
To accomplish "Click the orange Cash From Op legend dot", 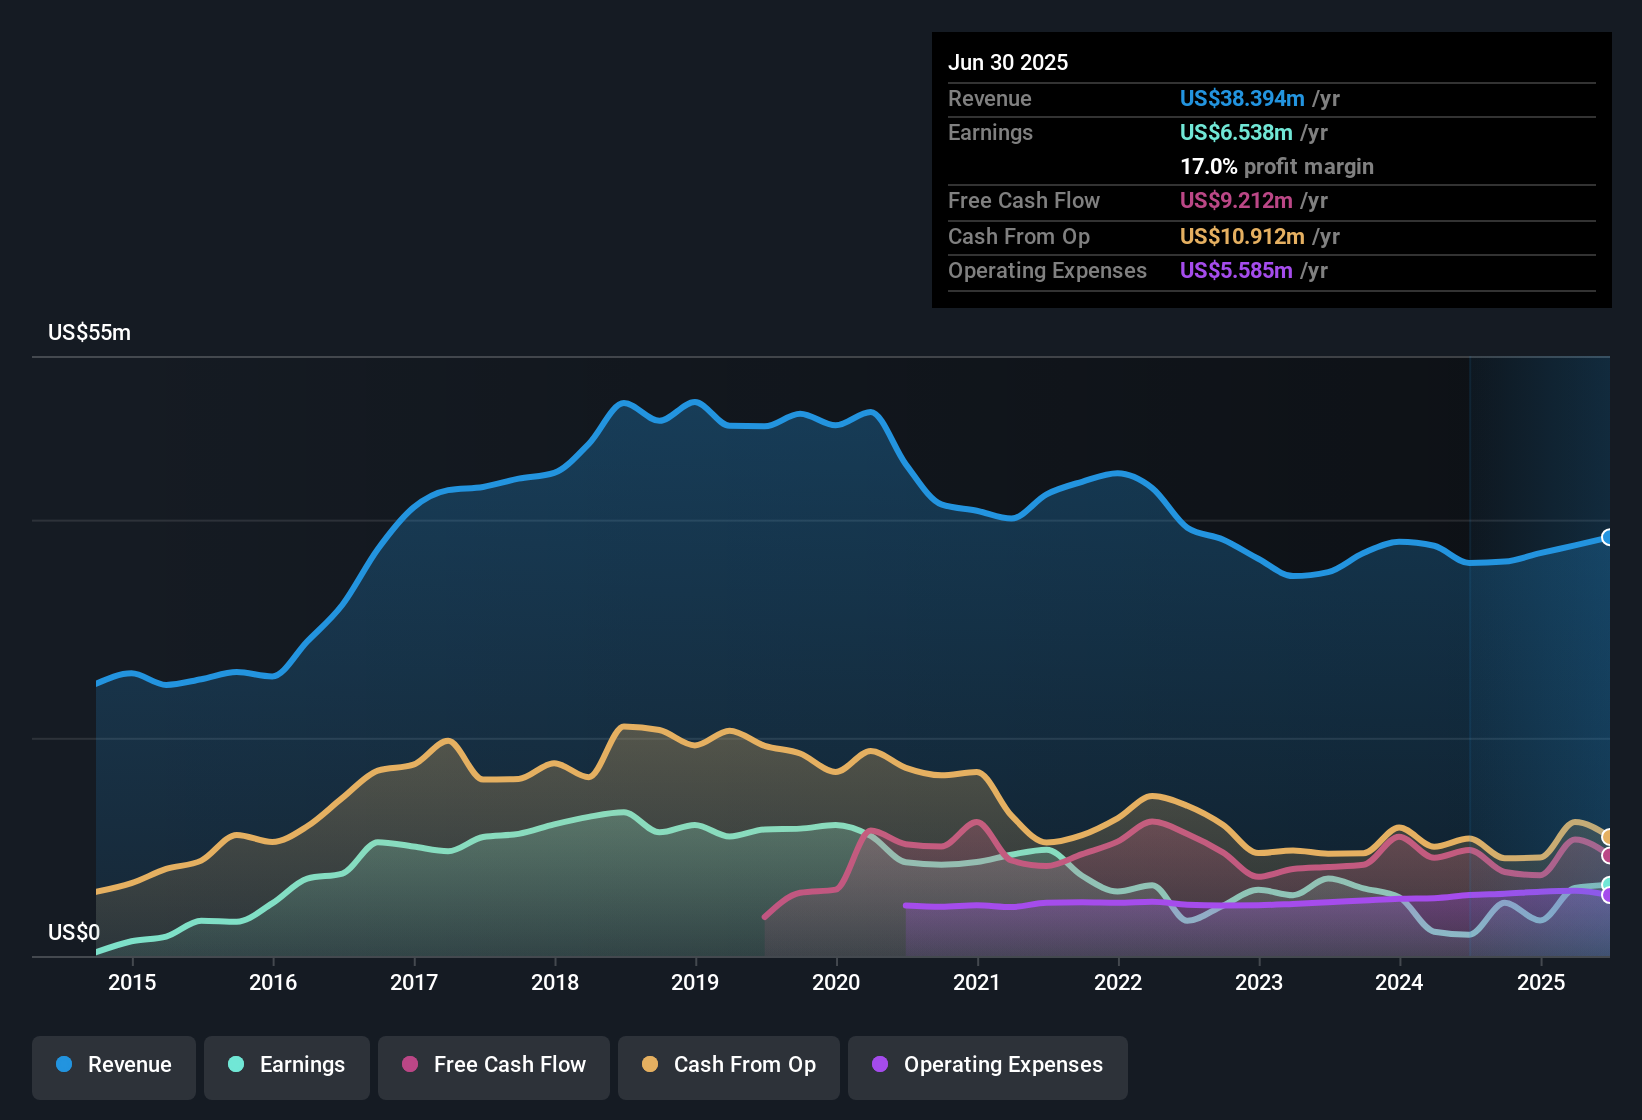I will (650, 1065).
